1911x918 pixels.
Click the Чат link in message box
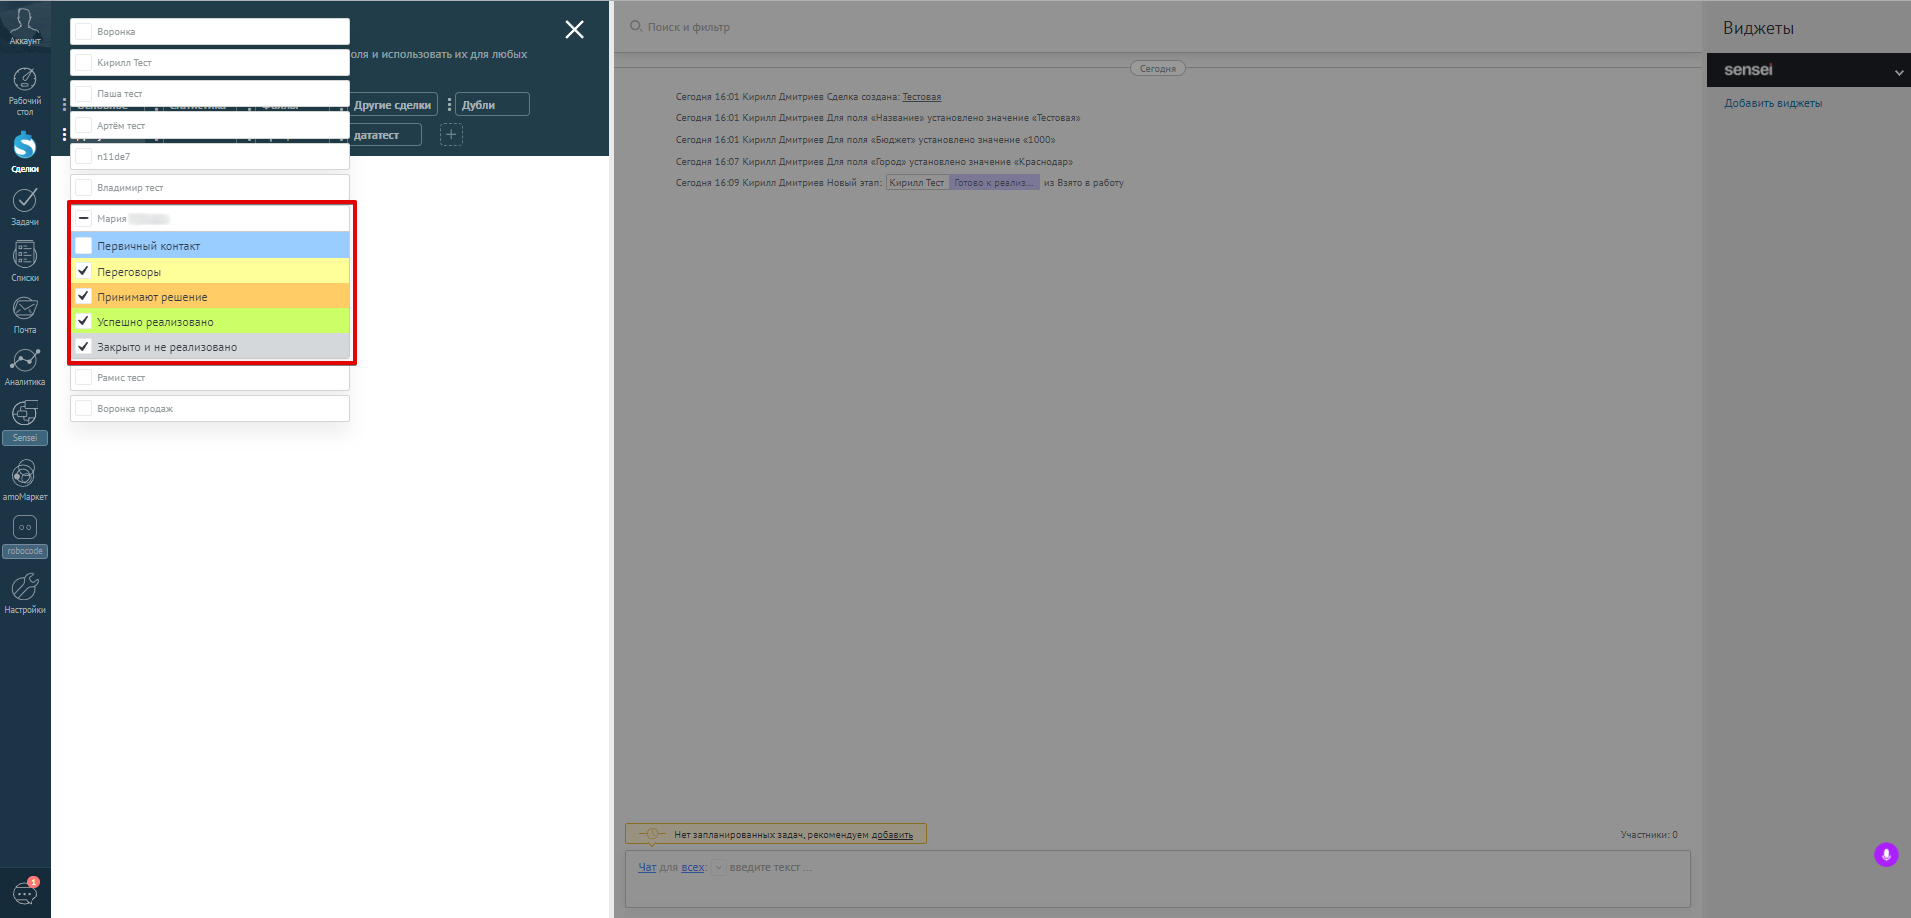pos(647,868)
